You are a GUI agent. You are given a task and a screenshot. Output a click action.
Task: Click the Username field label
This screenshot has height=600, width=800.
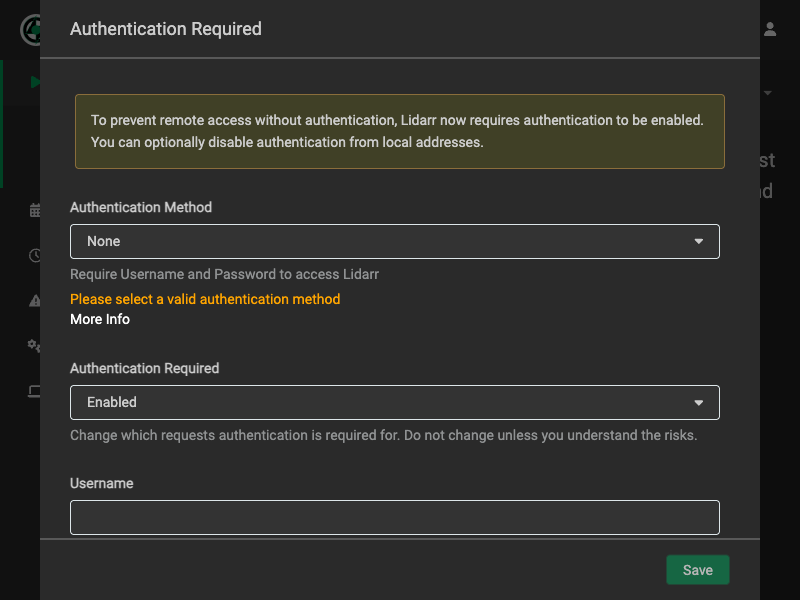pos(101,483)
